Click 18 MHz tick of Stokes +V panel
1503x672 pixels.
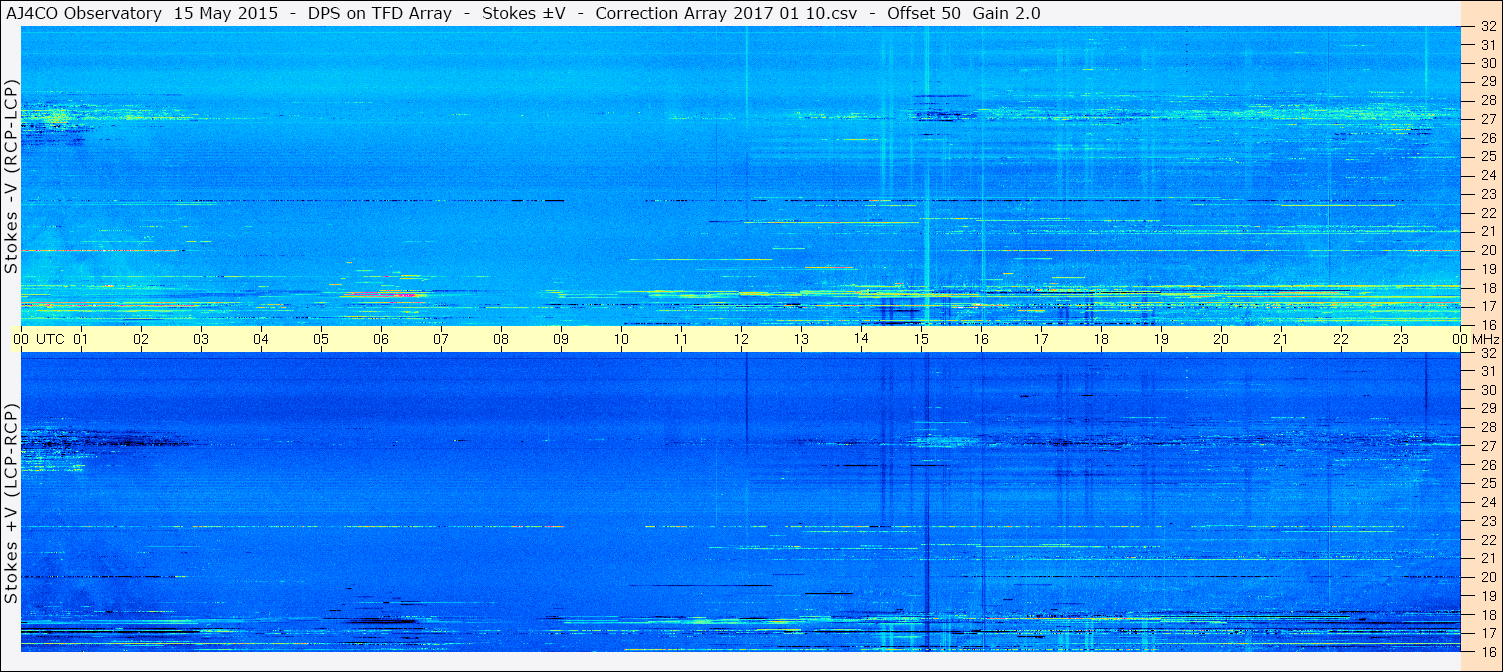click(1488, 615)
